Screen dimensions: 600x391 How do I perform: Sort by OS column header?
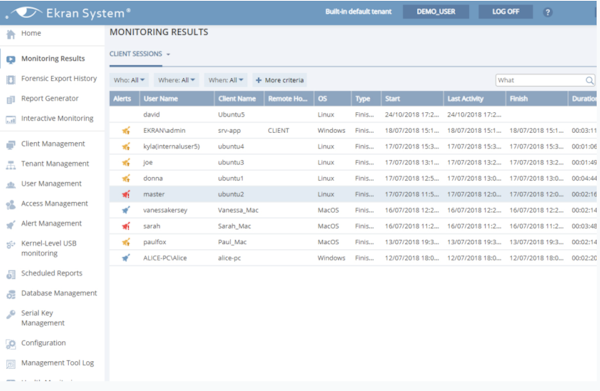pyautogui.click(x=332, y=99)
